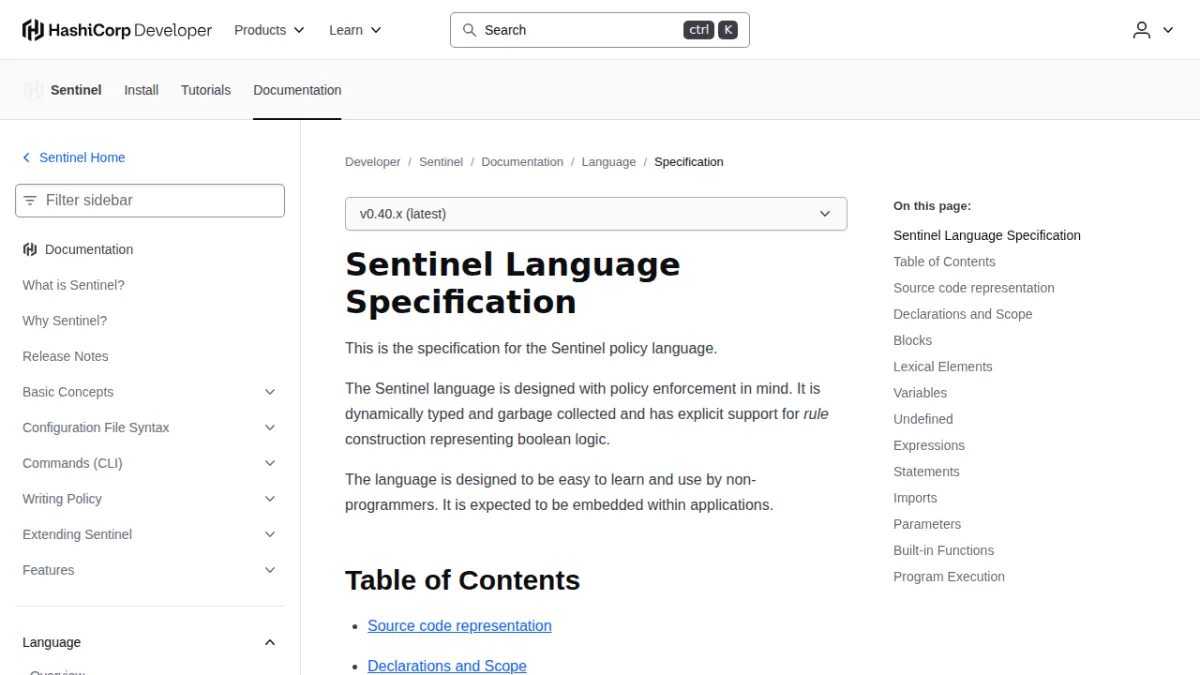Open What is Sentinel? page
The height and width of the screenshot is (675, 1200).
(74, 285)
